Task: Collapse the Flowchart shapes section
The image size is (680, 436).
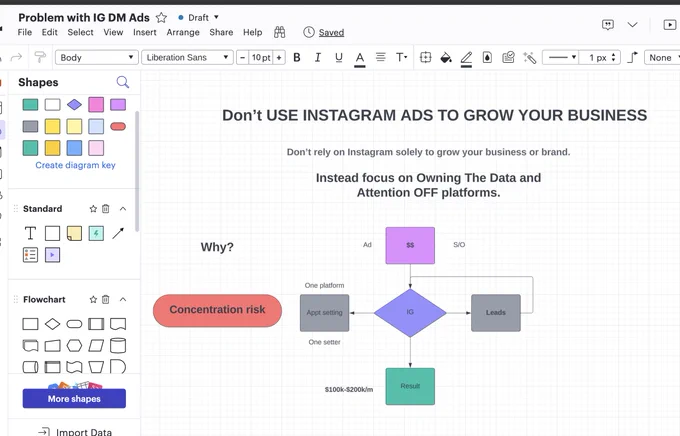Action: (x=123, y=299)
